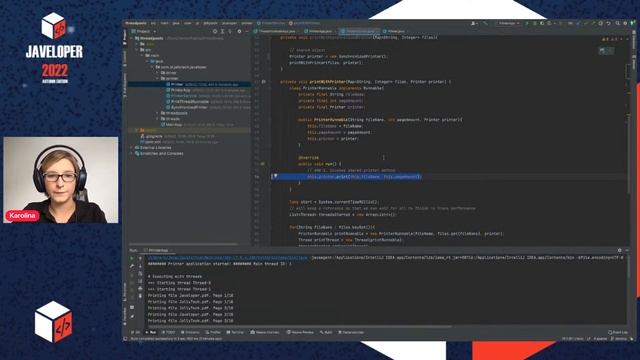Hide the Run tool window
Screen dimensions: 640x360
[627, 250]
